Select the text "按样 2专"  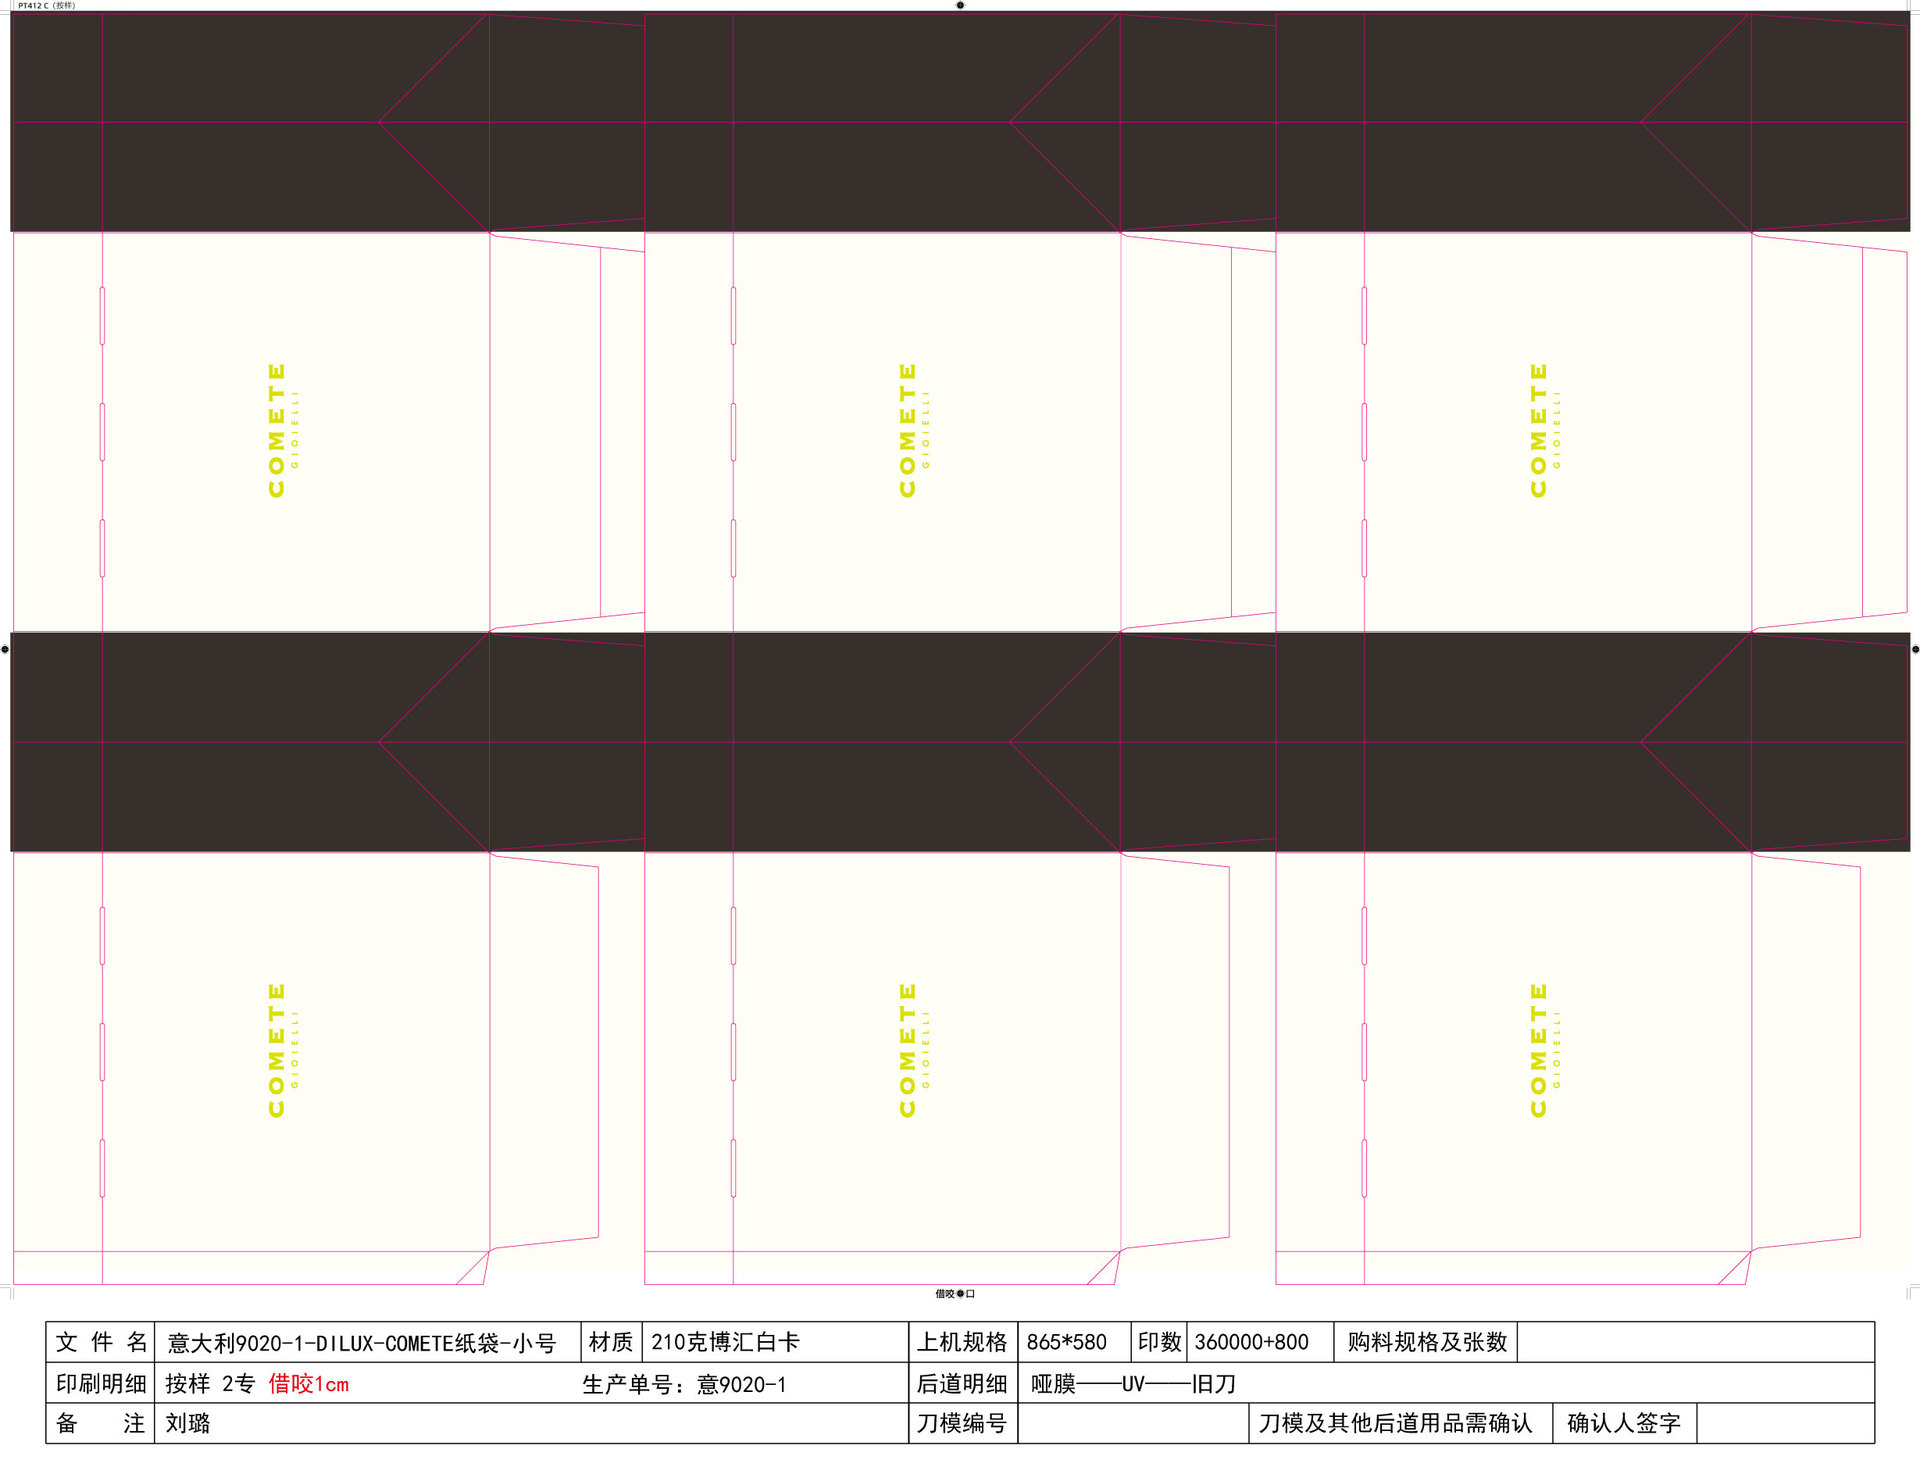tap(210, 1384)
